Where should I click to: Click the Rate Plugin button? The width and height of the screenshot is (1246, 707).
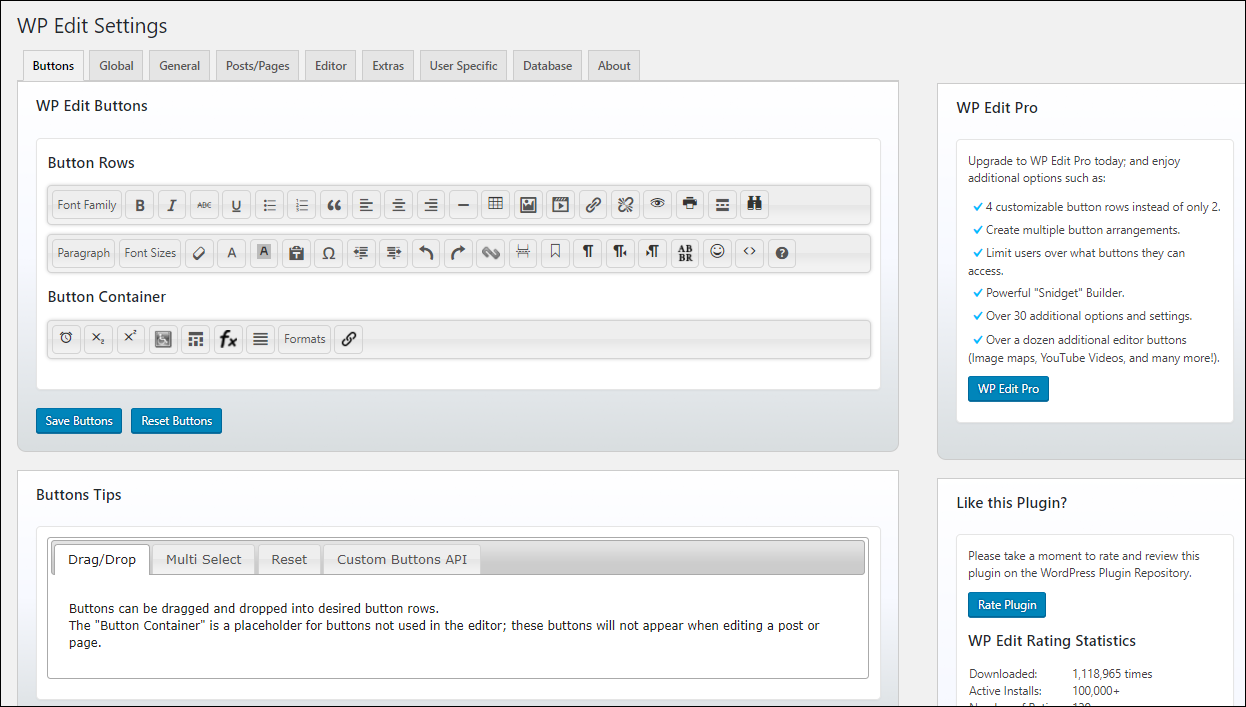1007,605
